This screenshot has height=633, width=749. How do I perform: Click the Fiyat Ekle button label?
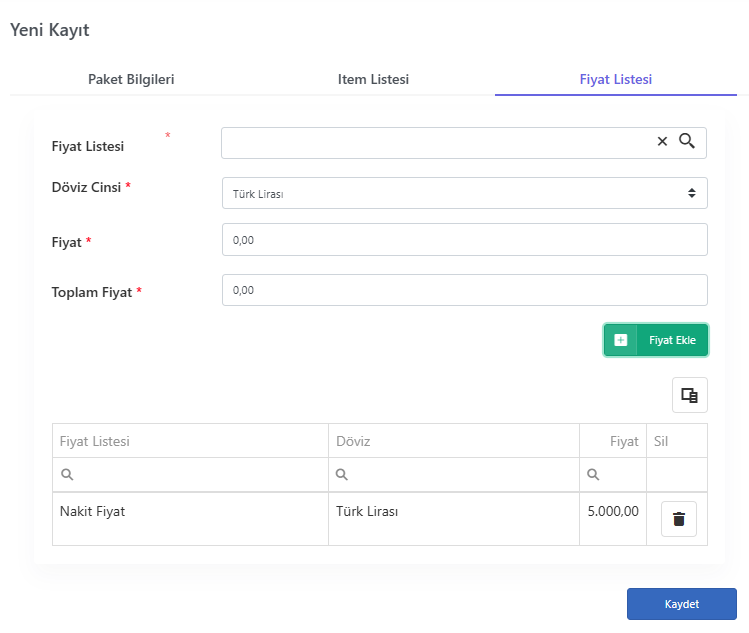(x=672, y=340)
